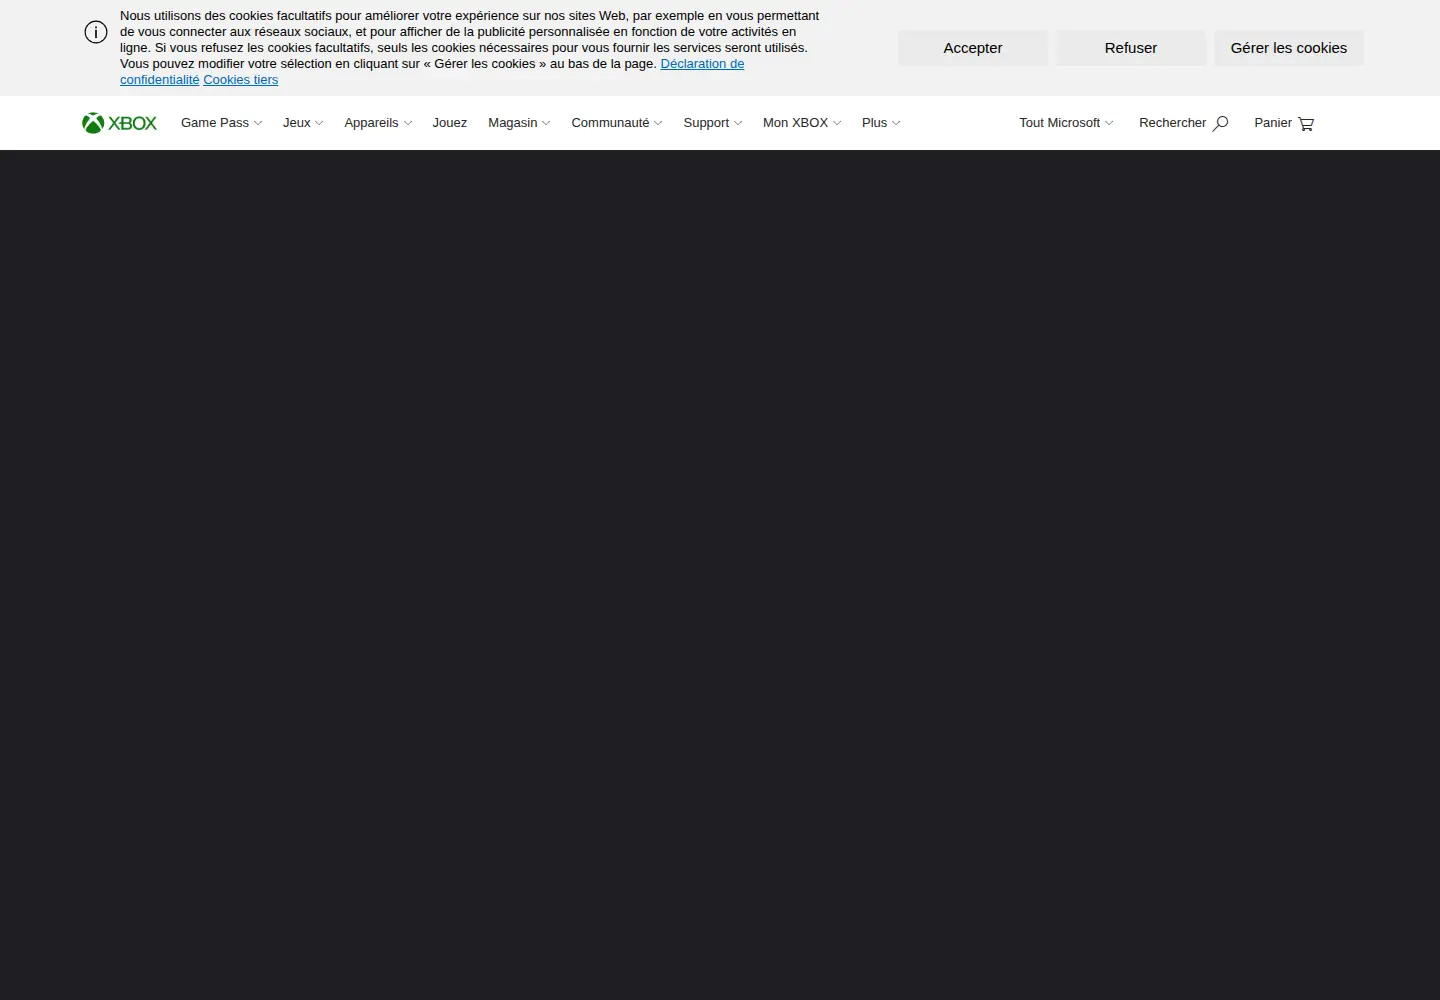Image resolution: width=1440 pixels, height=1000 pixels.
Task: Expand the Game Pass menu
Action: 221,123
